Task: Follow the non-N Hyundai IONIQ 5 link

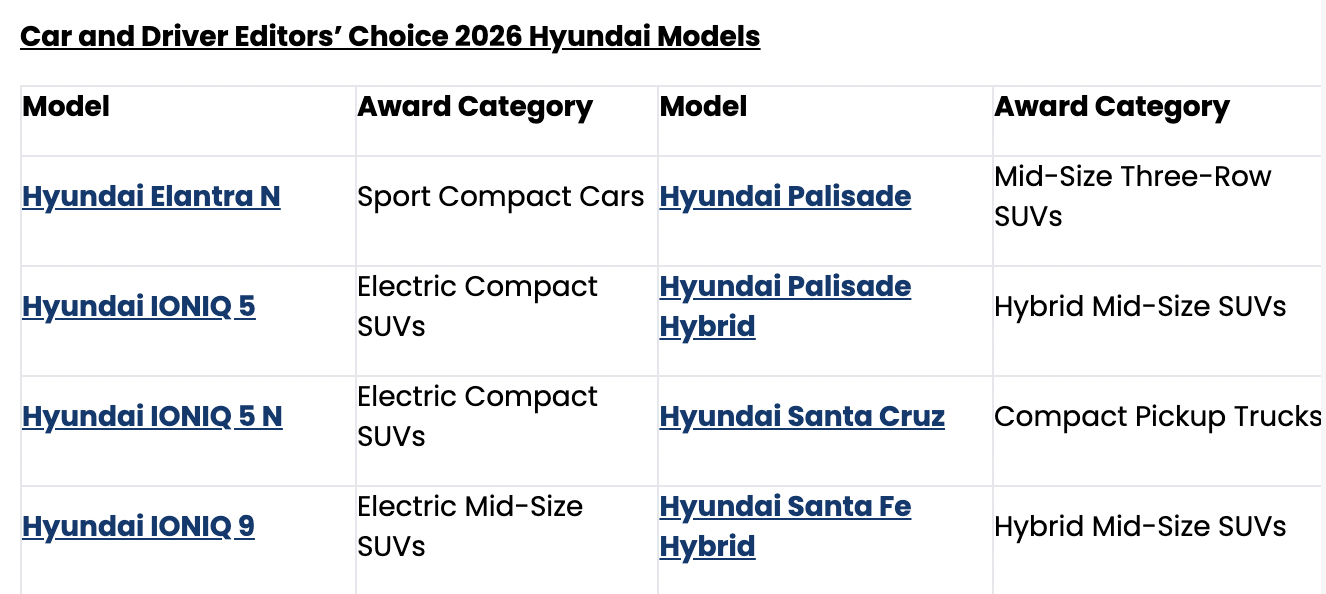Action: [138, 306]
